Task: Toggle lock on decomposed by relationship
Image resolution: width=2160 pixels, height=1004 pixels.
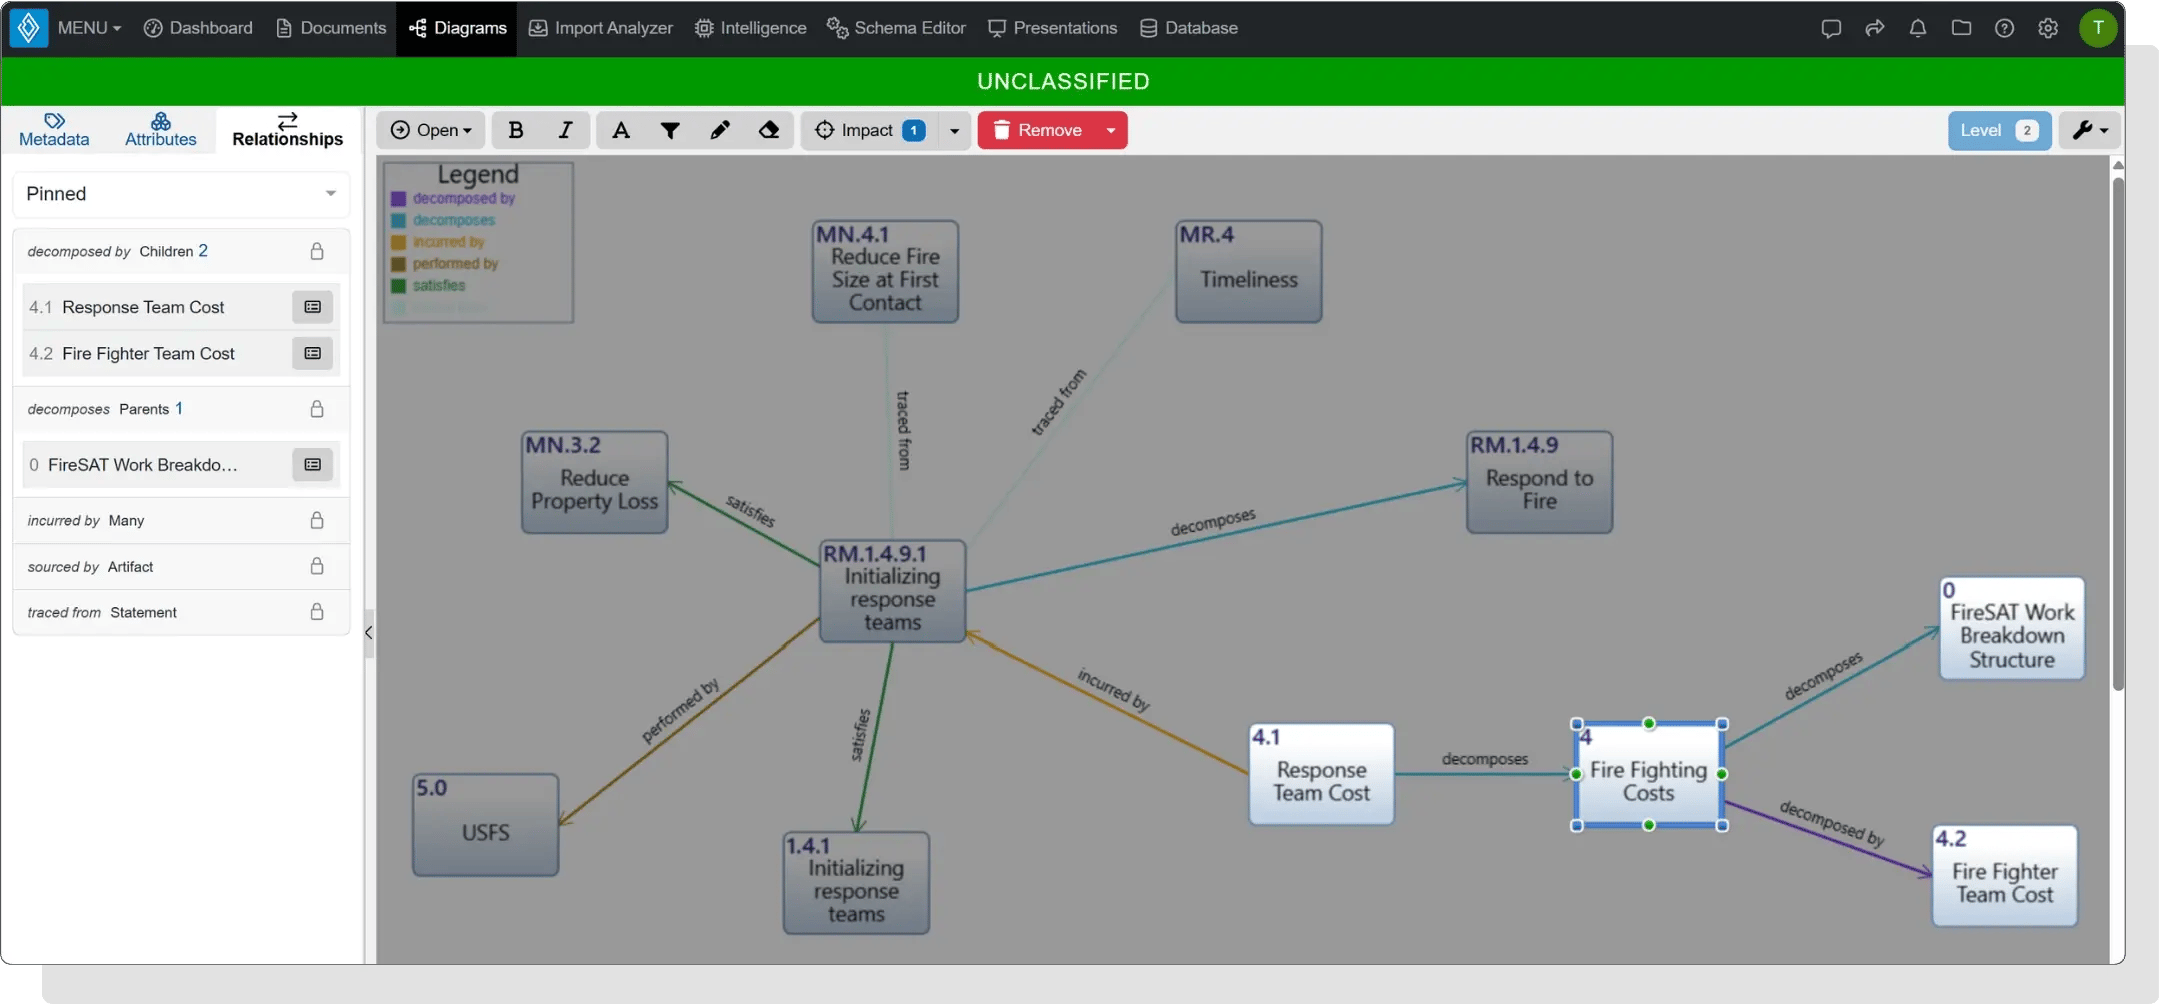Action: coord(317,251)
